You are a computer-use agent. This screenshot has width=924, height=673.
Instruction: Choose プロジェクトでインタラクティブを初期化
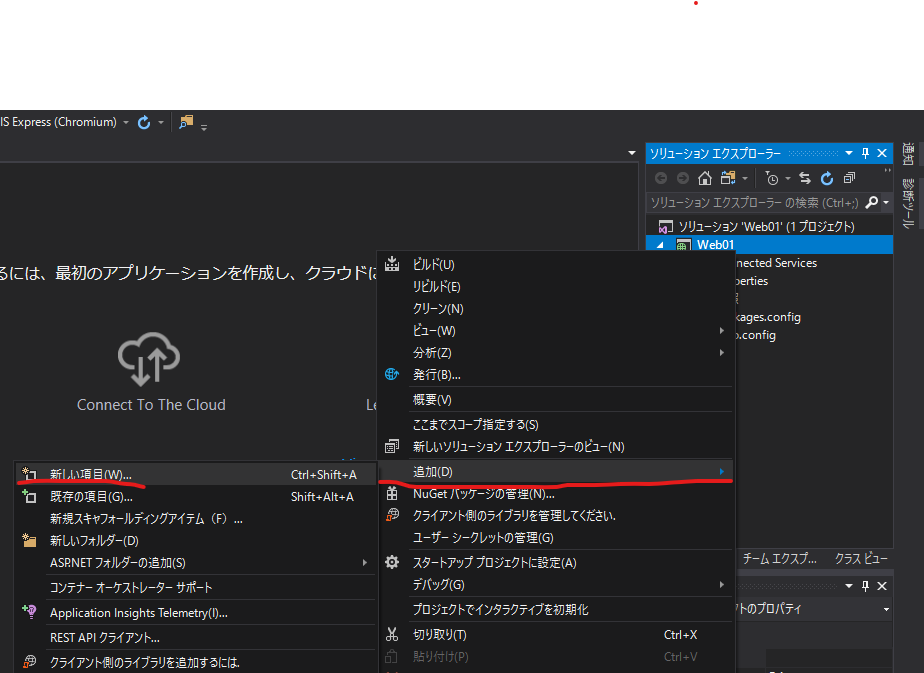point(556,609)
